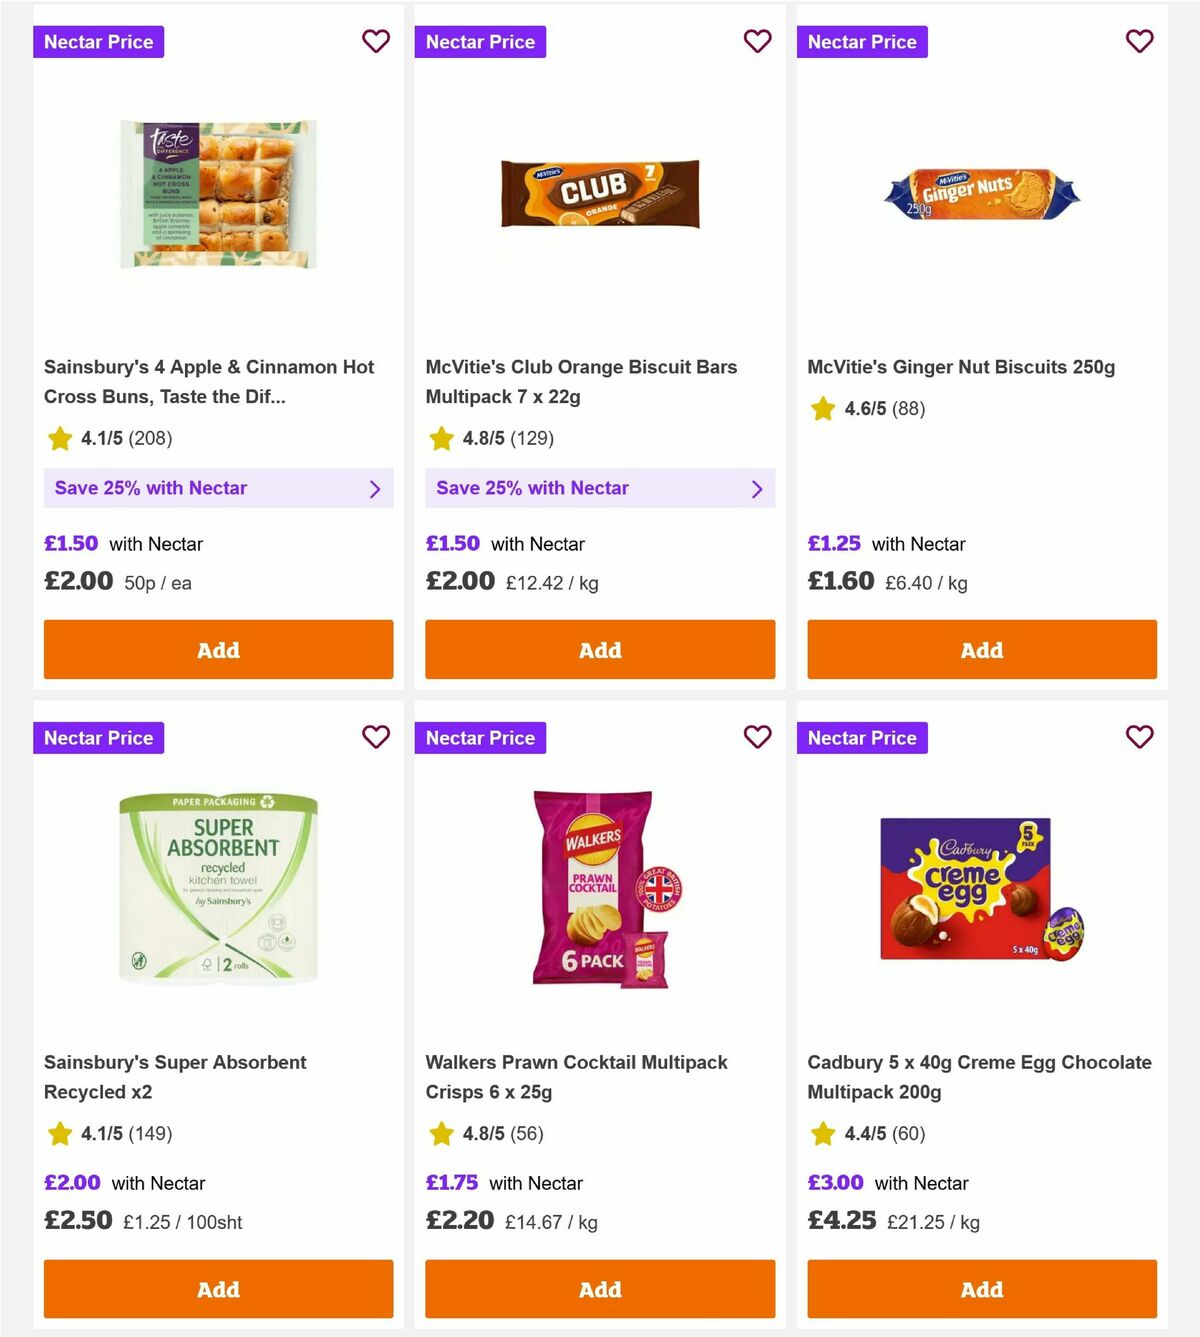This screenshot has width=1200, height=1337.
Task: Click the chevron on the Club Orange Nectar savings banner
Action: [756, 488]
